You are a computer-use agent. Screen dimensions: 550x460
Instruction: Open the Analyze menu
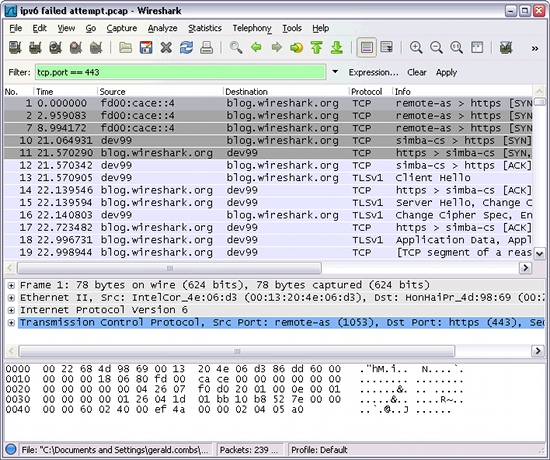[162, 28]
